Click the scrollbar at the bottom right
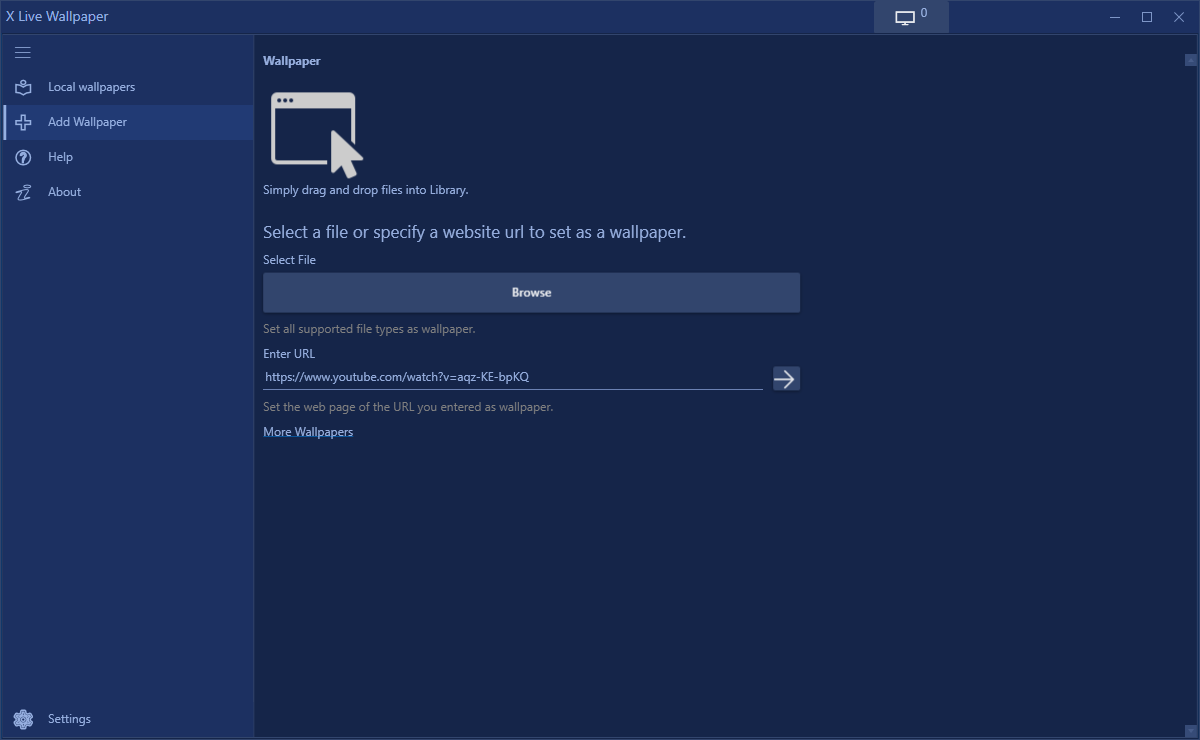This screenshot has width=1200, height=740. pos(1192,731)
